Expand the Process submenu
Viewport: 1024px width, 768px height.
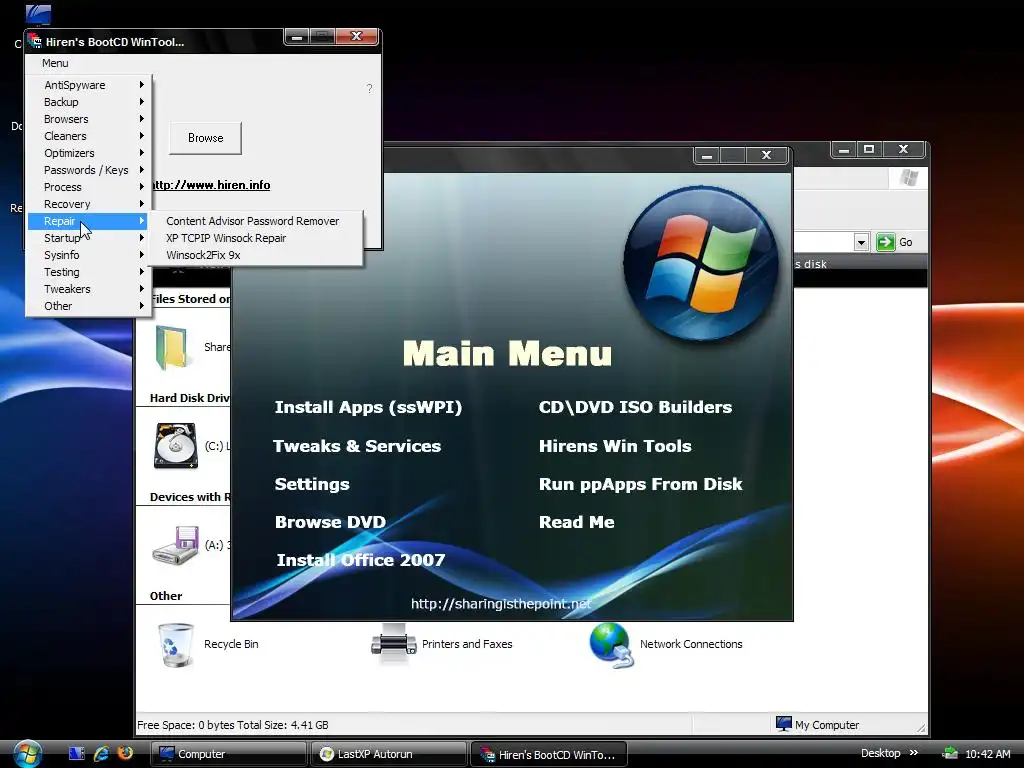87,187
